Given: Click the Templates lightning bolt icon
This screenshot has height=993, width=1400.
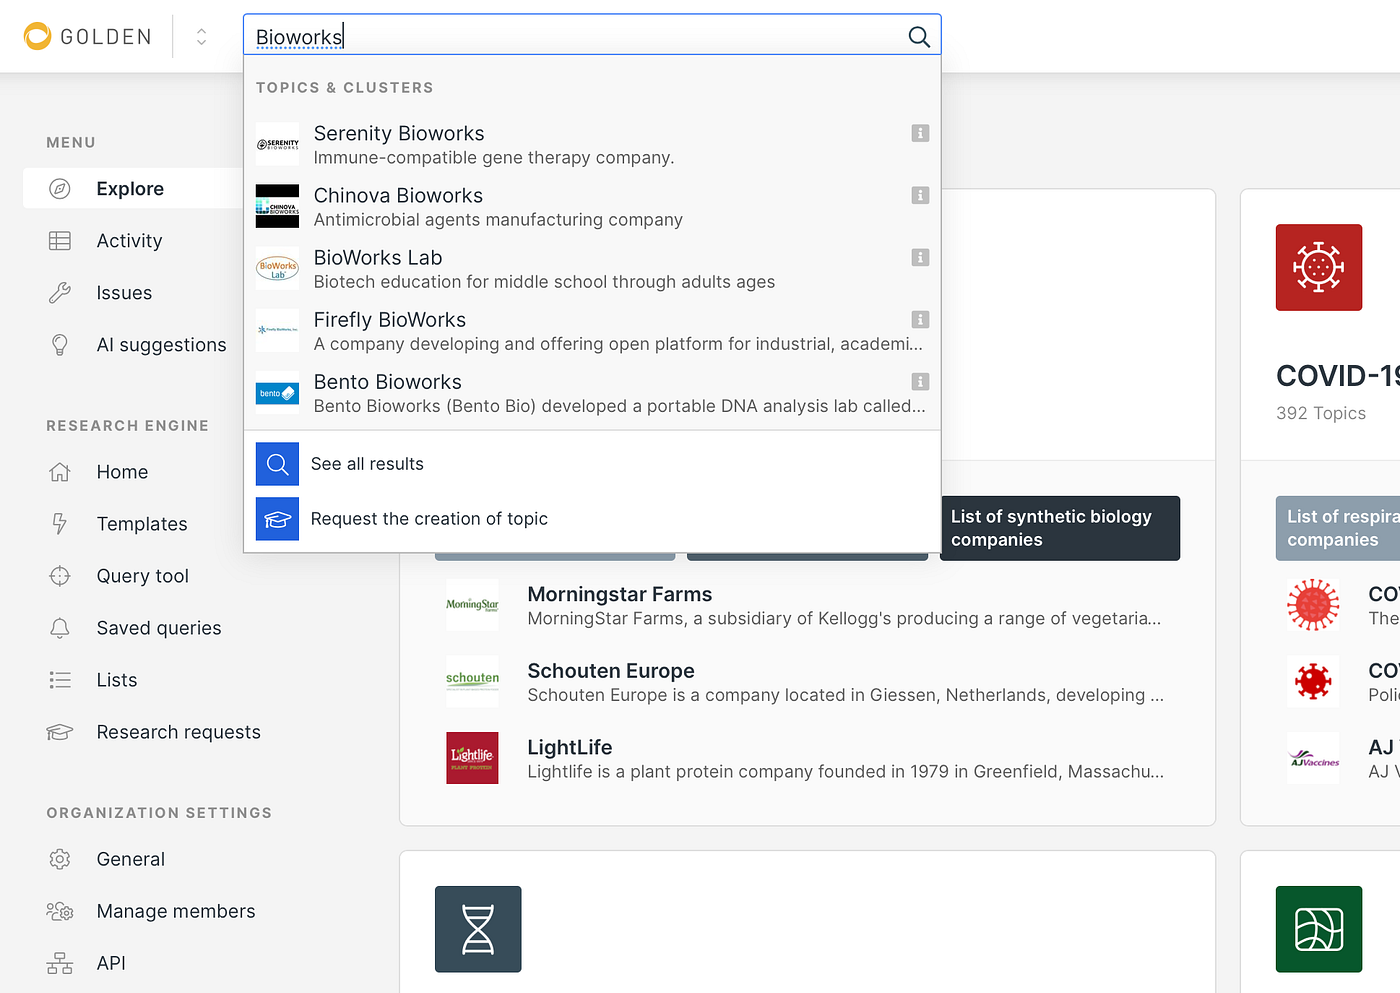Looking at the screenshot, I should click(x=60, y=523).
